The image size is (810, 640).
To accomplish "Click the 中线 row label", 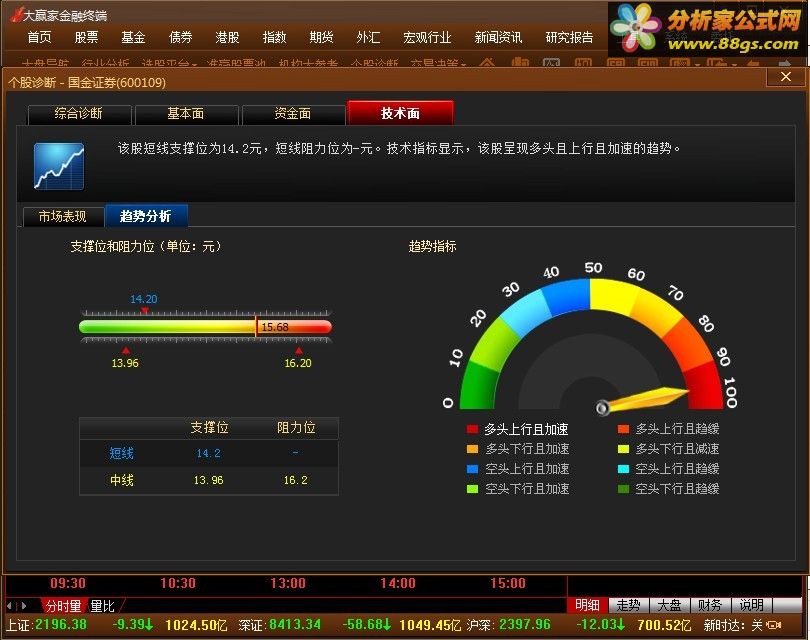I will point(122,480).
